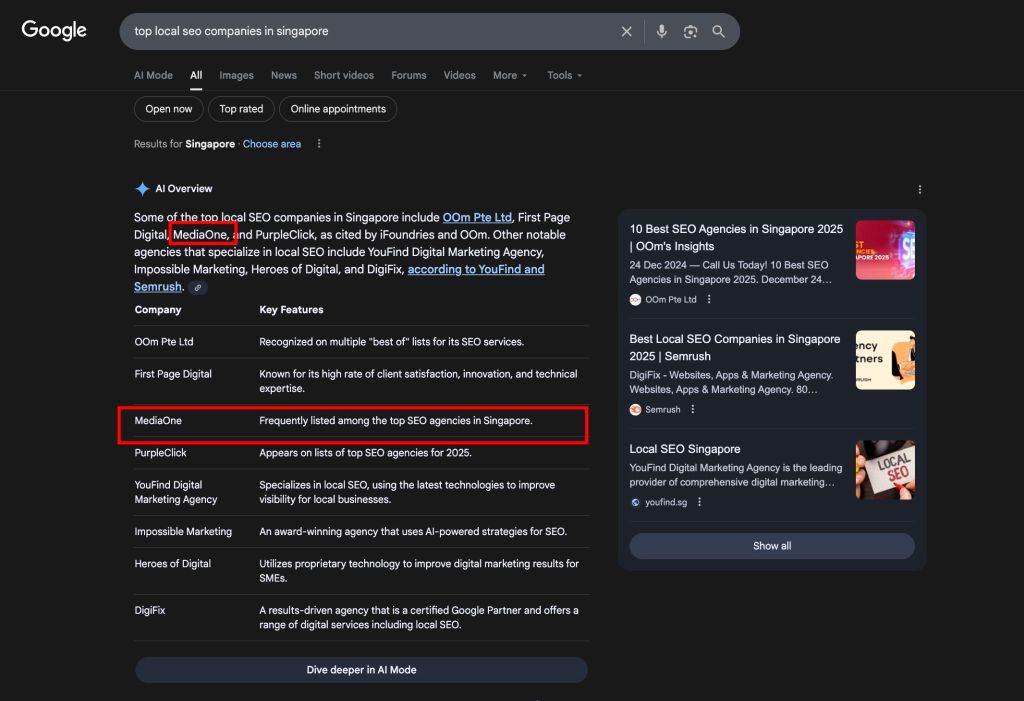Screen dimensions: 1024x701
Task: Switch to Images tab
Action: coord(236,75)
